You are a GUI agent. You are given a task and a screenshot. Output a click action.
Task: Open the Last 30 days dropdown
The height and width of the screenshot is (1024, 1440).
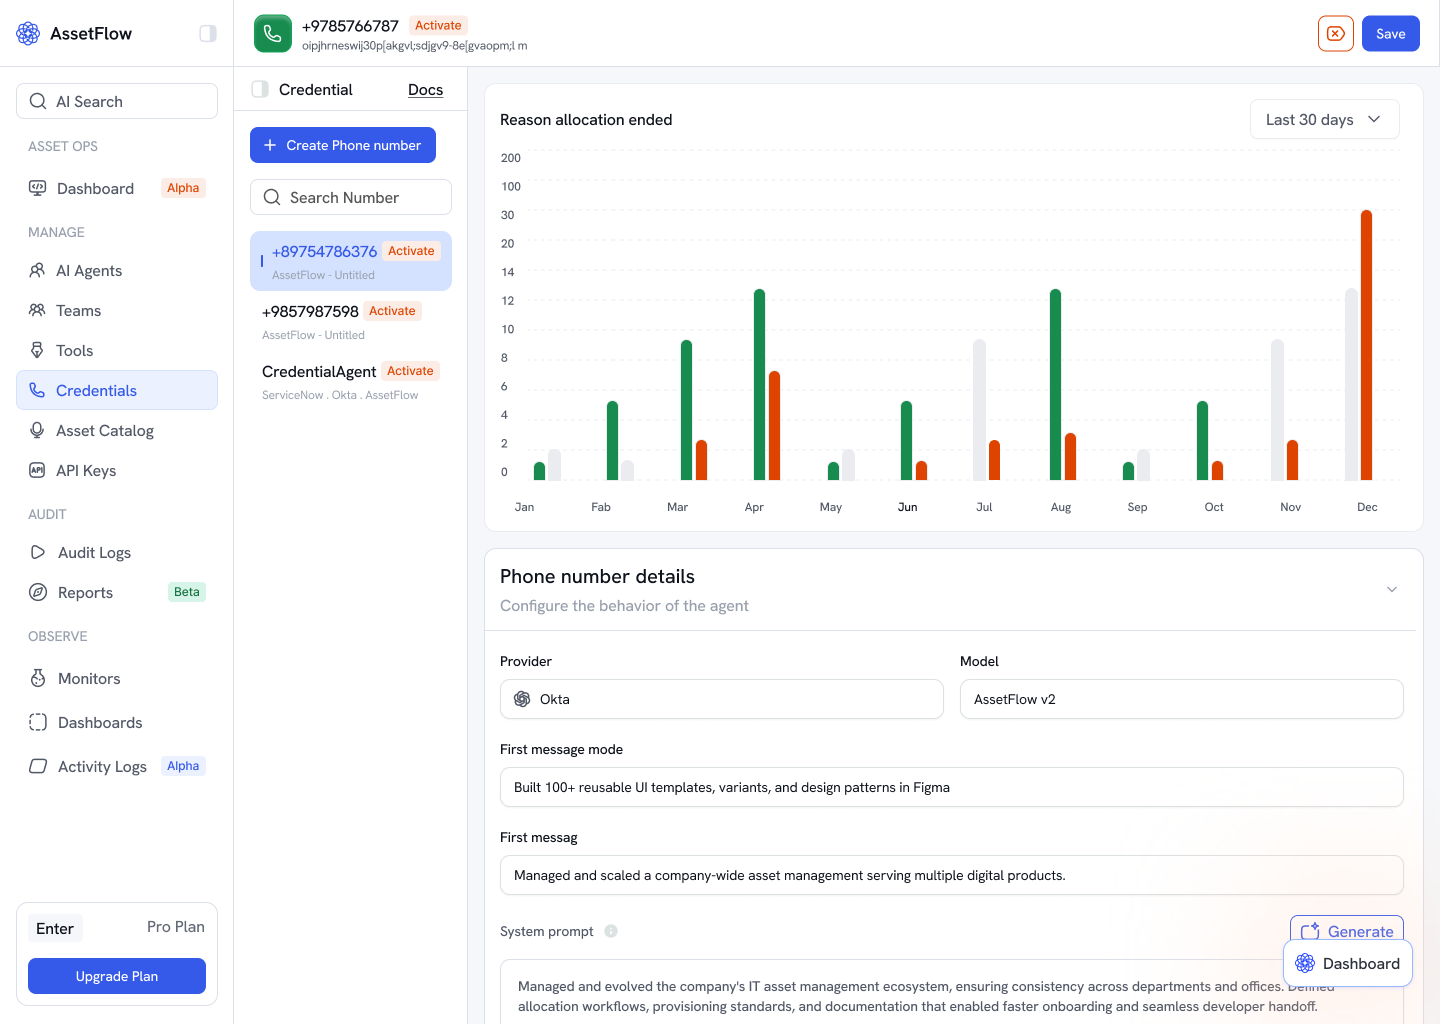pos(1324,119)
